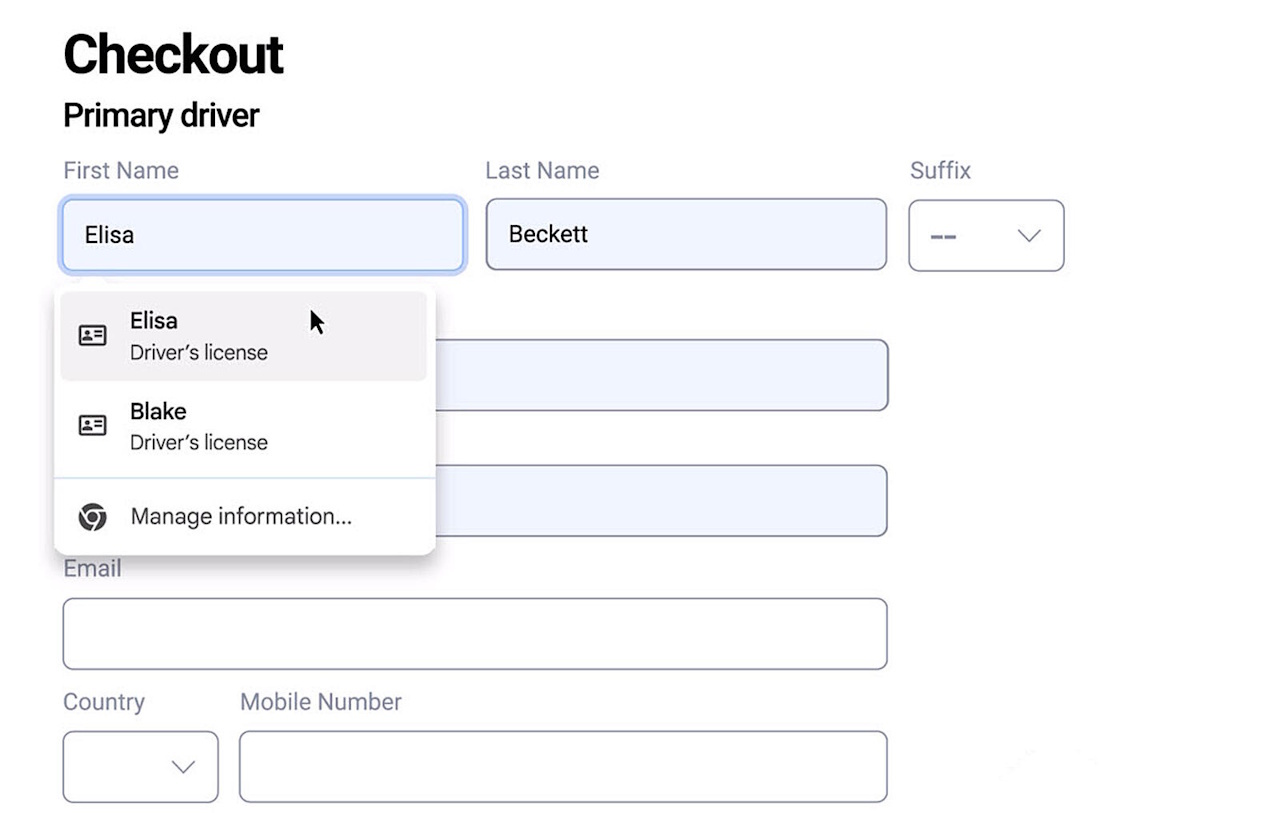Focus the First Name field containing Elisa
This screenshot has width=1280, height=813.
[262, 235]
